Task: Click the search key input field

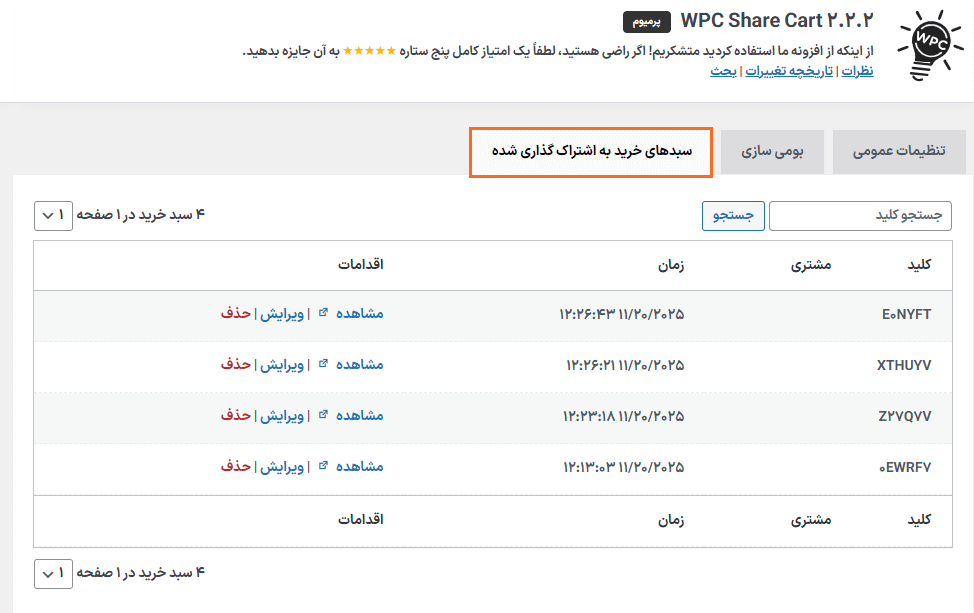Action: 860,215
